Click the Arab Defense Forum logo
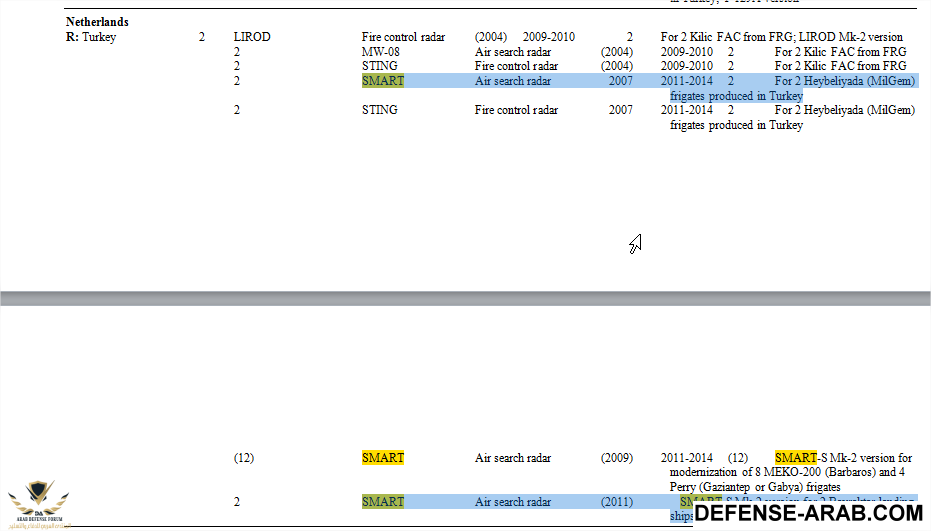Image resolution: width=931 pixels, height=531 pixels. tap(39, 505)
